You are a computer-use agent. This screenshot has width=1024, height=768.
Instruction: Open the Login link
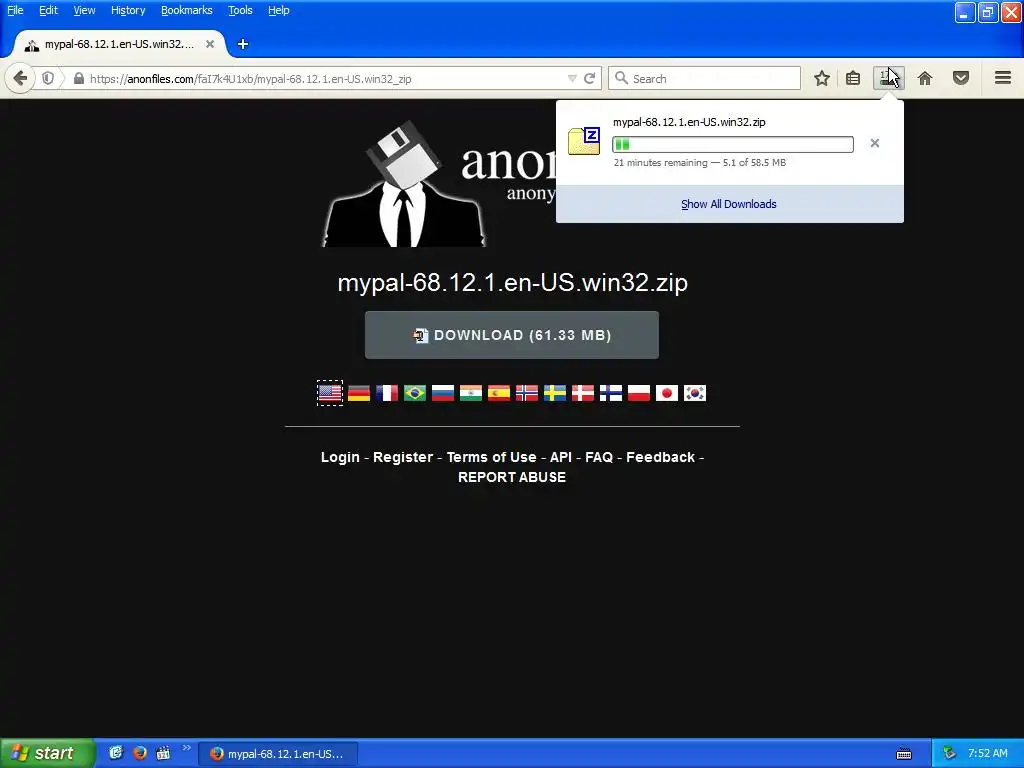[340, 457]
